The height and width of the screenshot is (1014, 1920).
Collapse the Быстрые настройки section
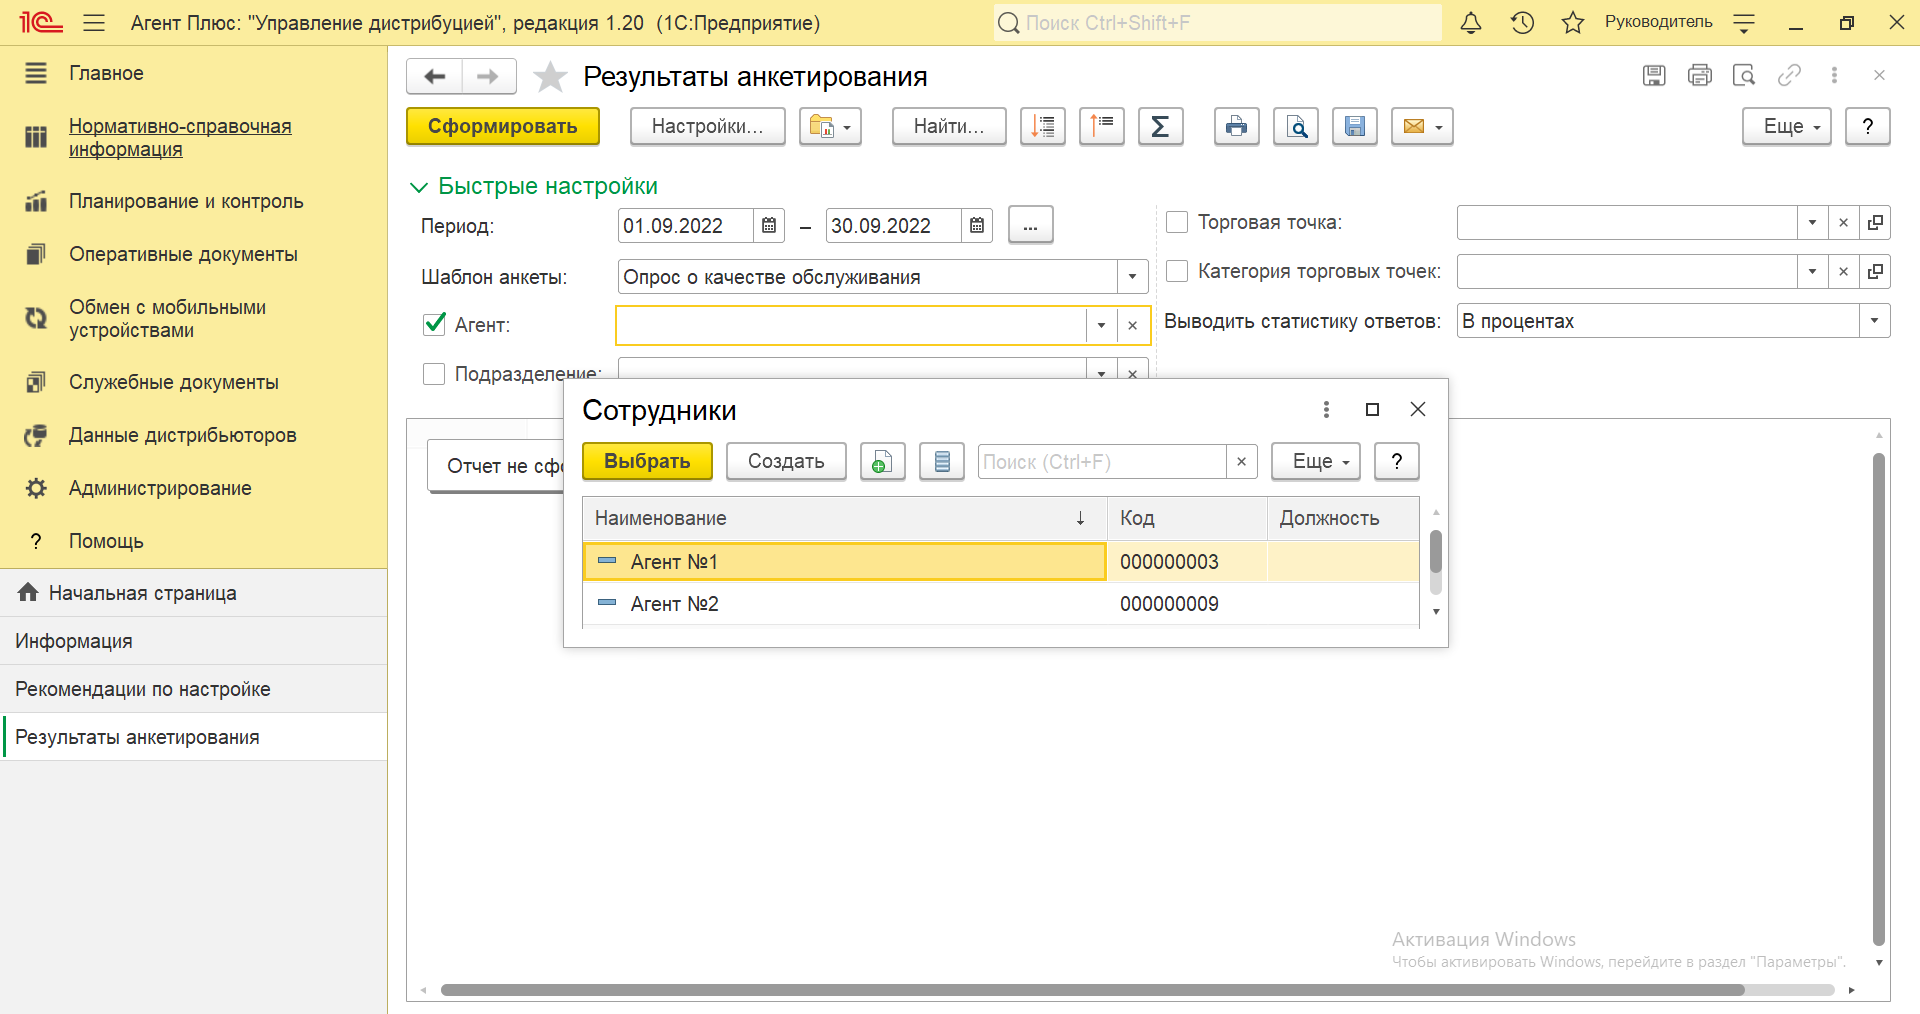click(x=419, y=187)
